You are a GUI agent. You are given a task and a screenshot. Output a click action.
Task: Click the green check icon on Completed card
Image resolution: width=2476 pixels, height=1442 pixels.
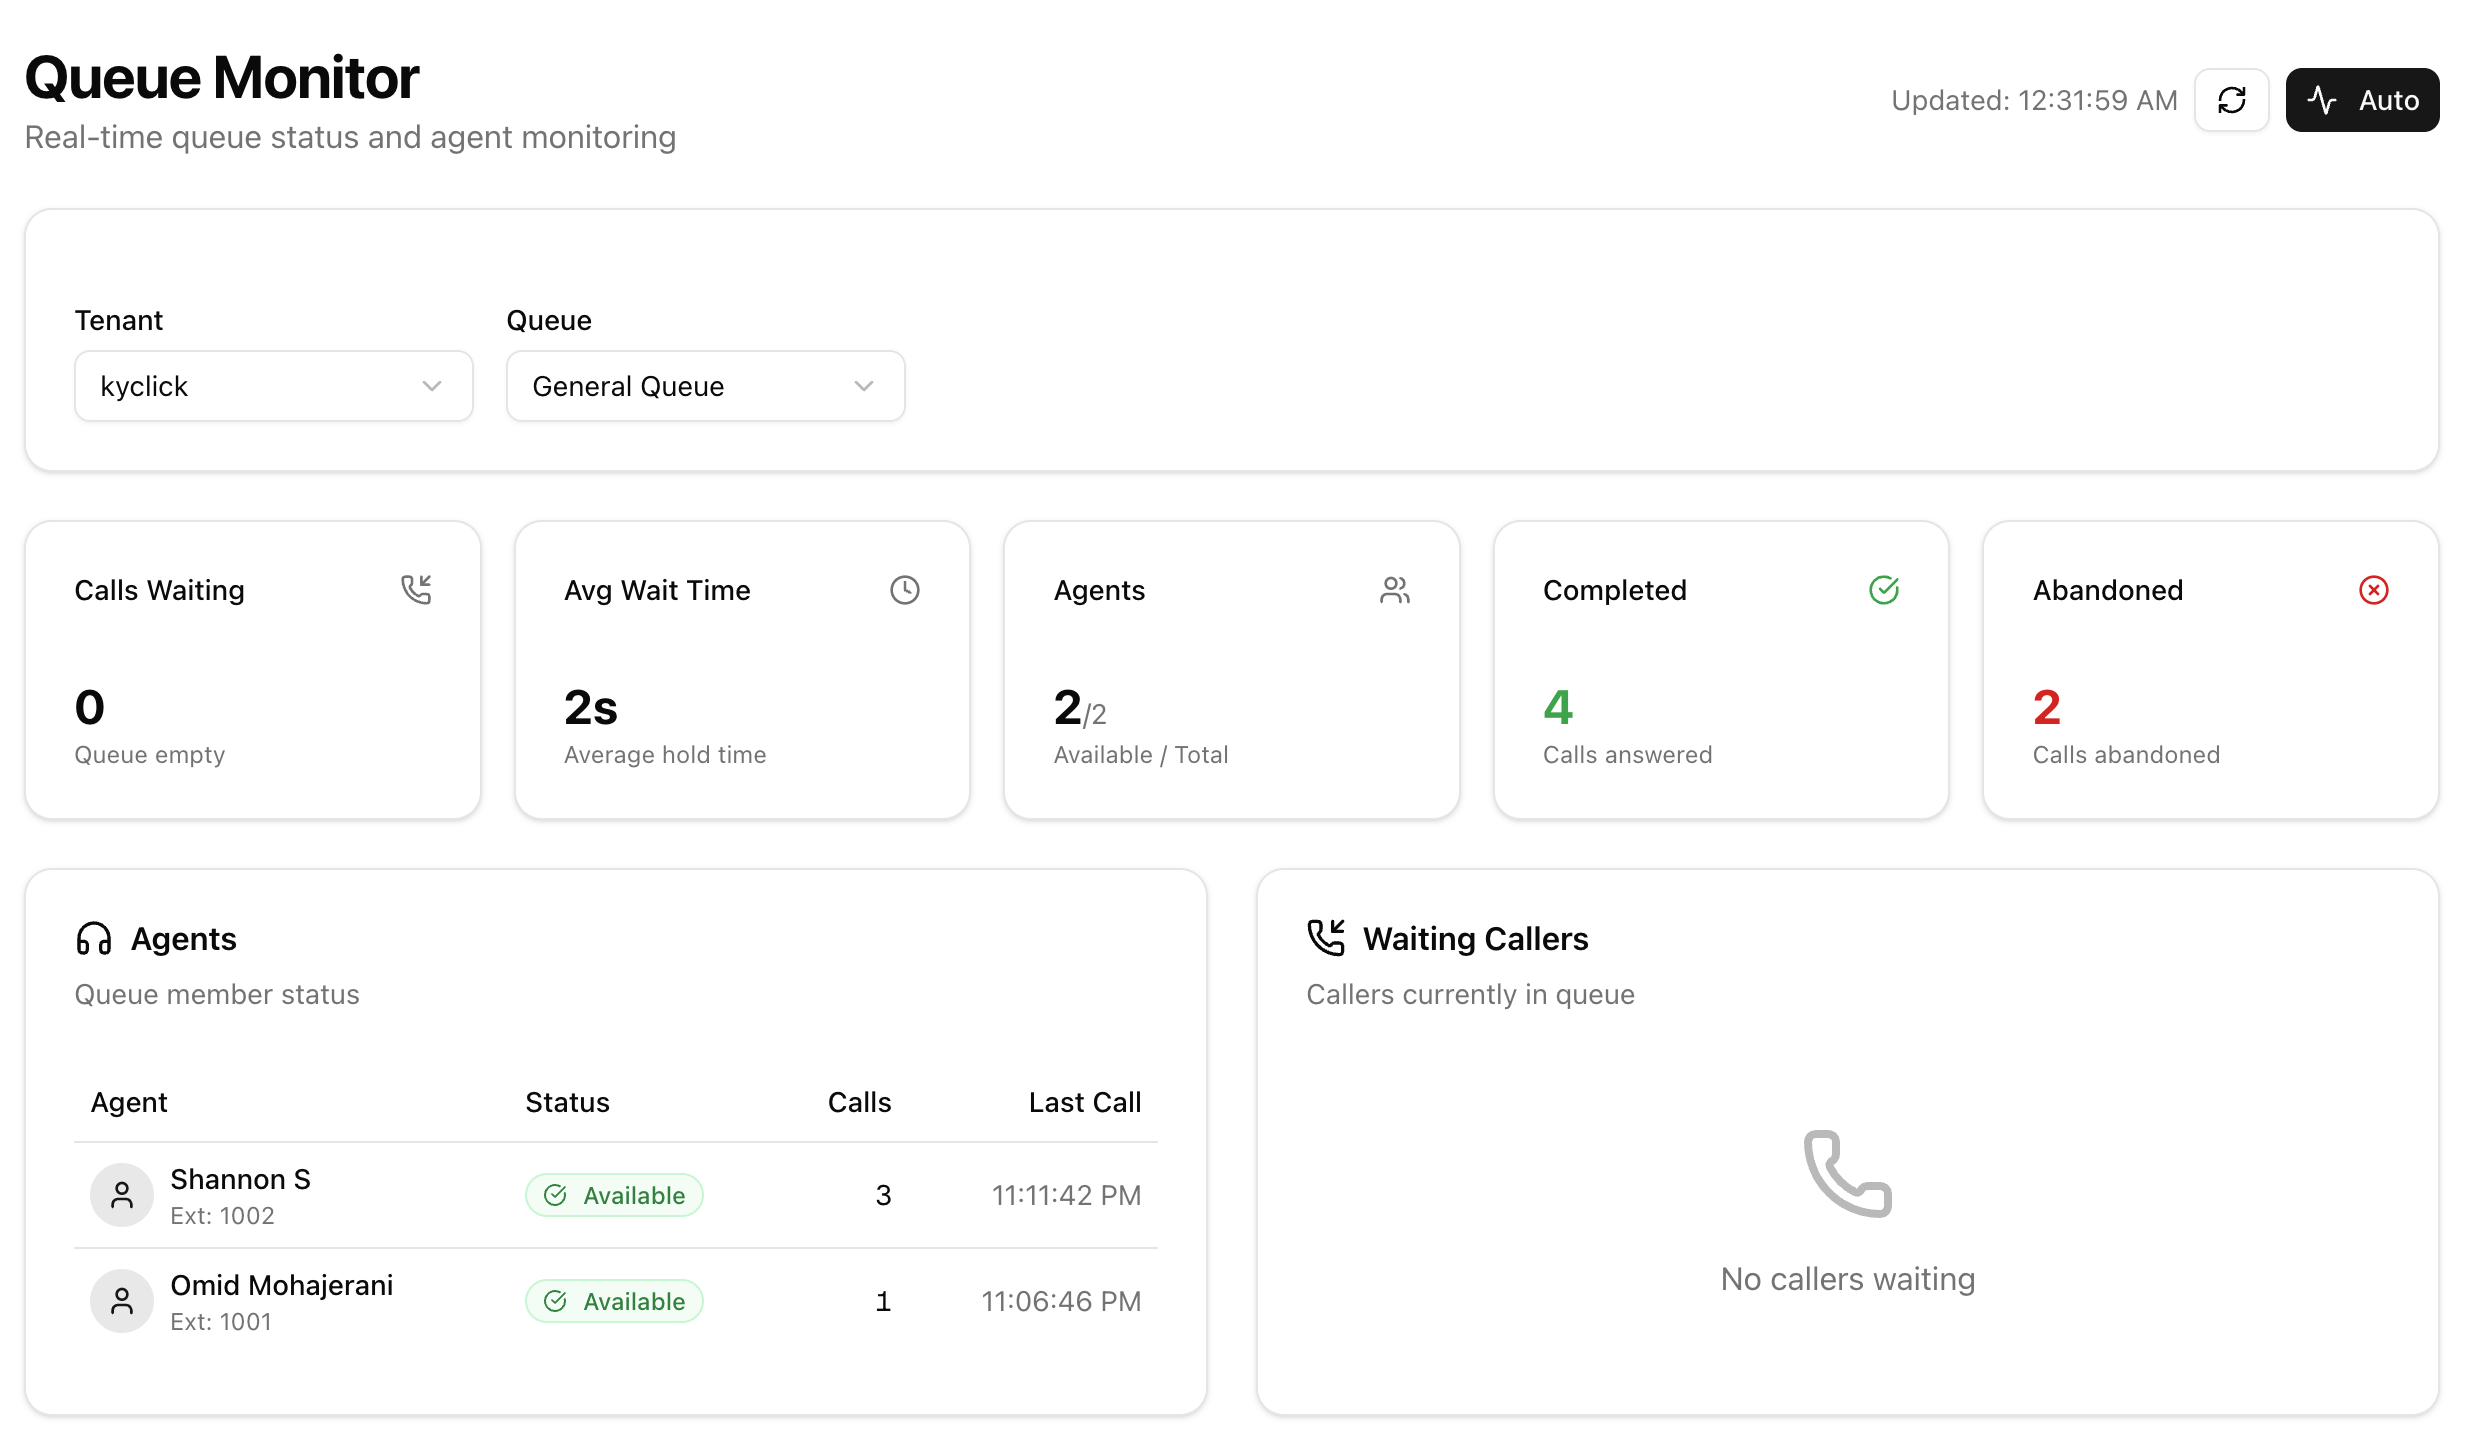coord(1884,589)
